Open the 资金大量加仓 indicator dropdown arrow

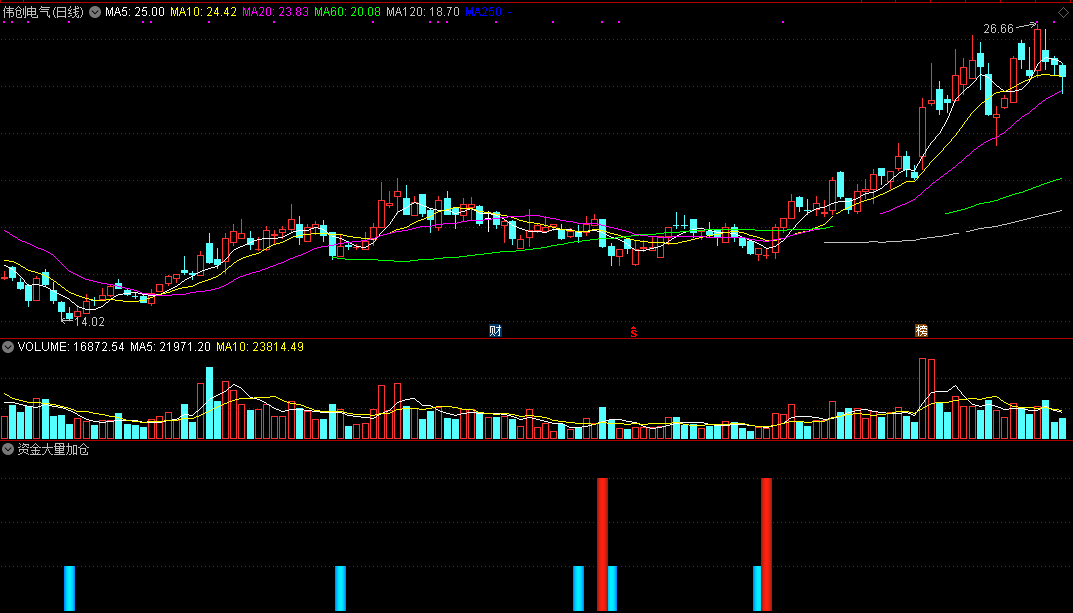[8, 449]
